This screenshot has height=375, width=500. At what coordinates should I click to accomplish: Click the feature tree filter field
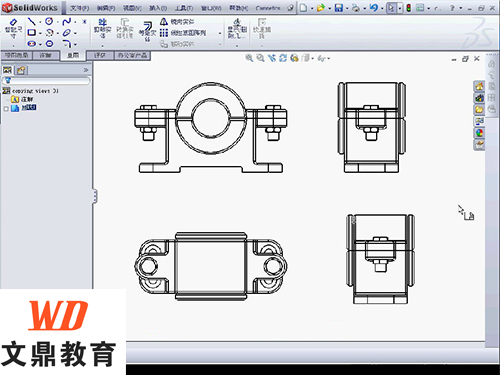coord(46,80)
